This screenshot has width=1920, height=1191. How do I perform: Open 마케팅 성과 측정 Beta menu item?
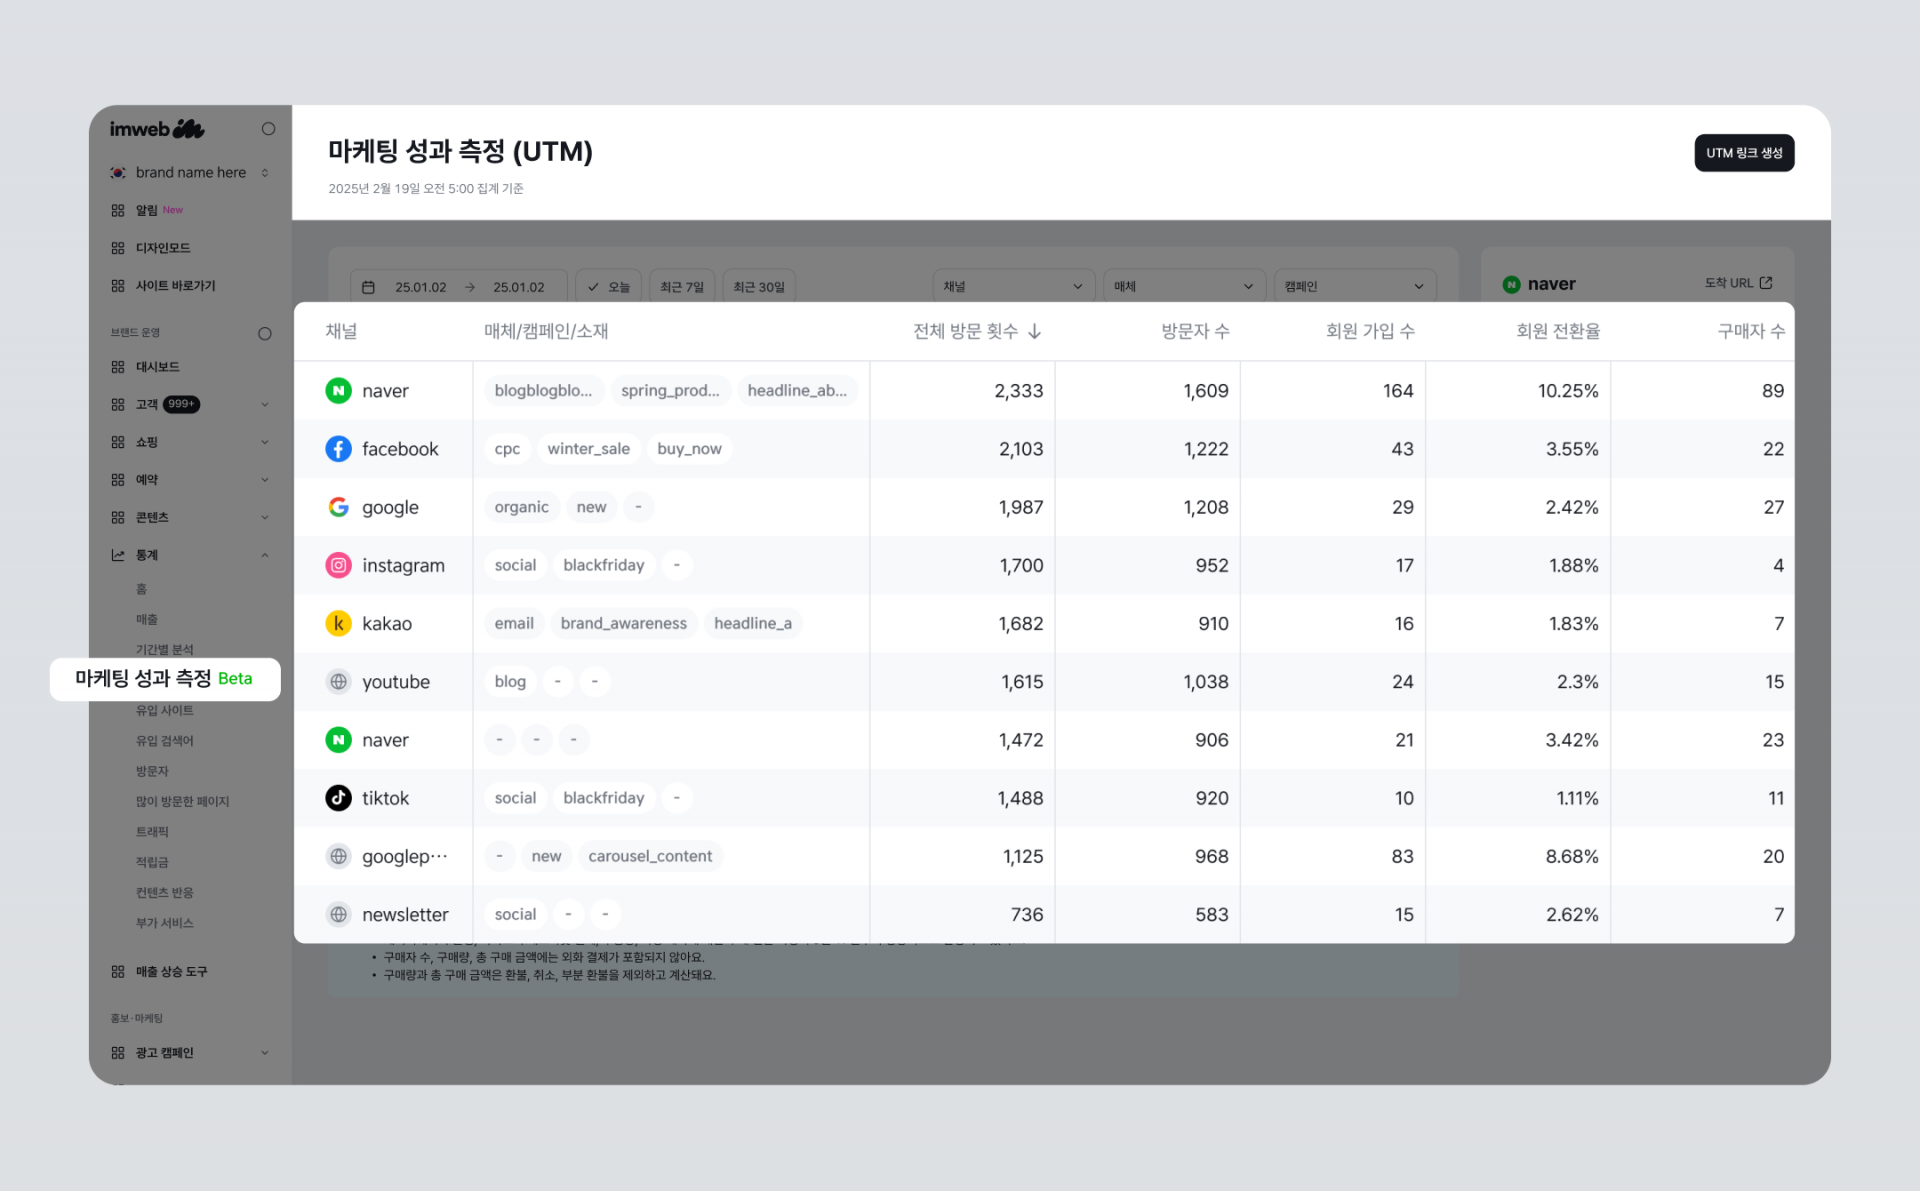coord(165,679)
